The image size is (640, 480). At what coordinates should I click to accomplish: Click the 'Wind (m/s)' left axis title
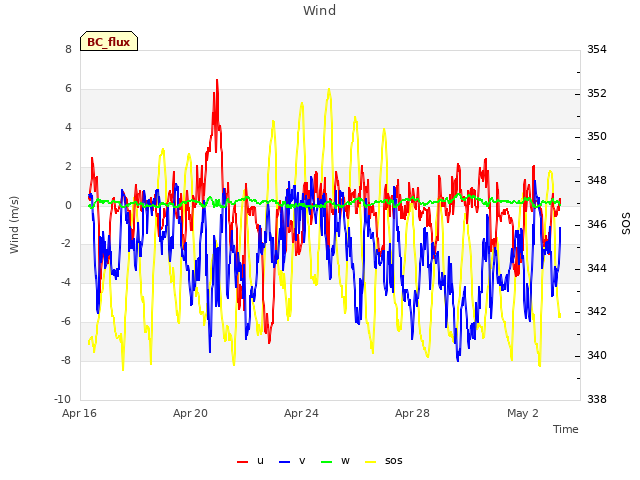pos(14,225)
